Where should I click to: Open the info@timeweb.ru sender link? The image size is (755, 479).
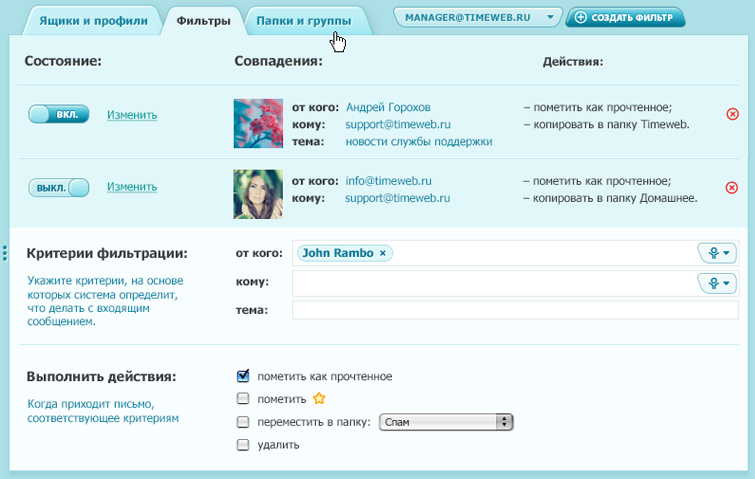[x=389, y=181]
